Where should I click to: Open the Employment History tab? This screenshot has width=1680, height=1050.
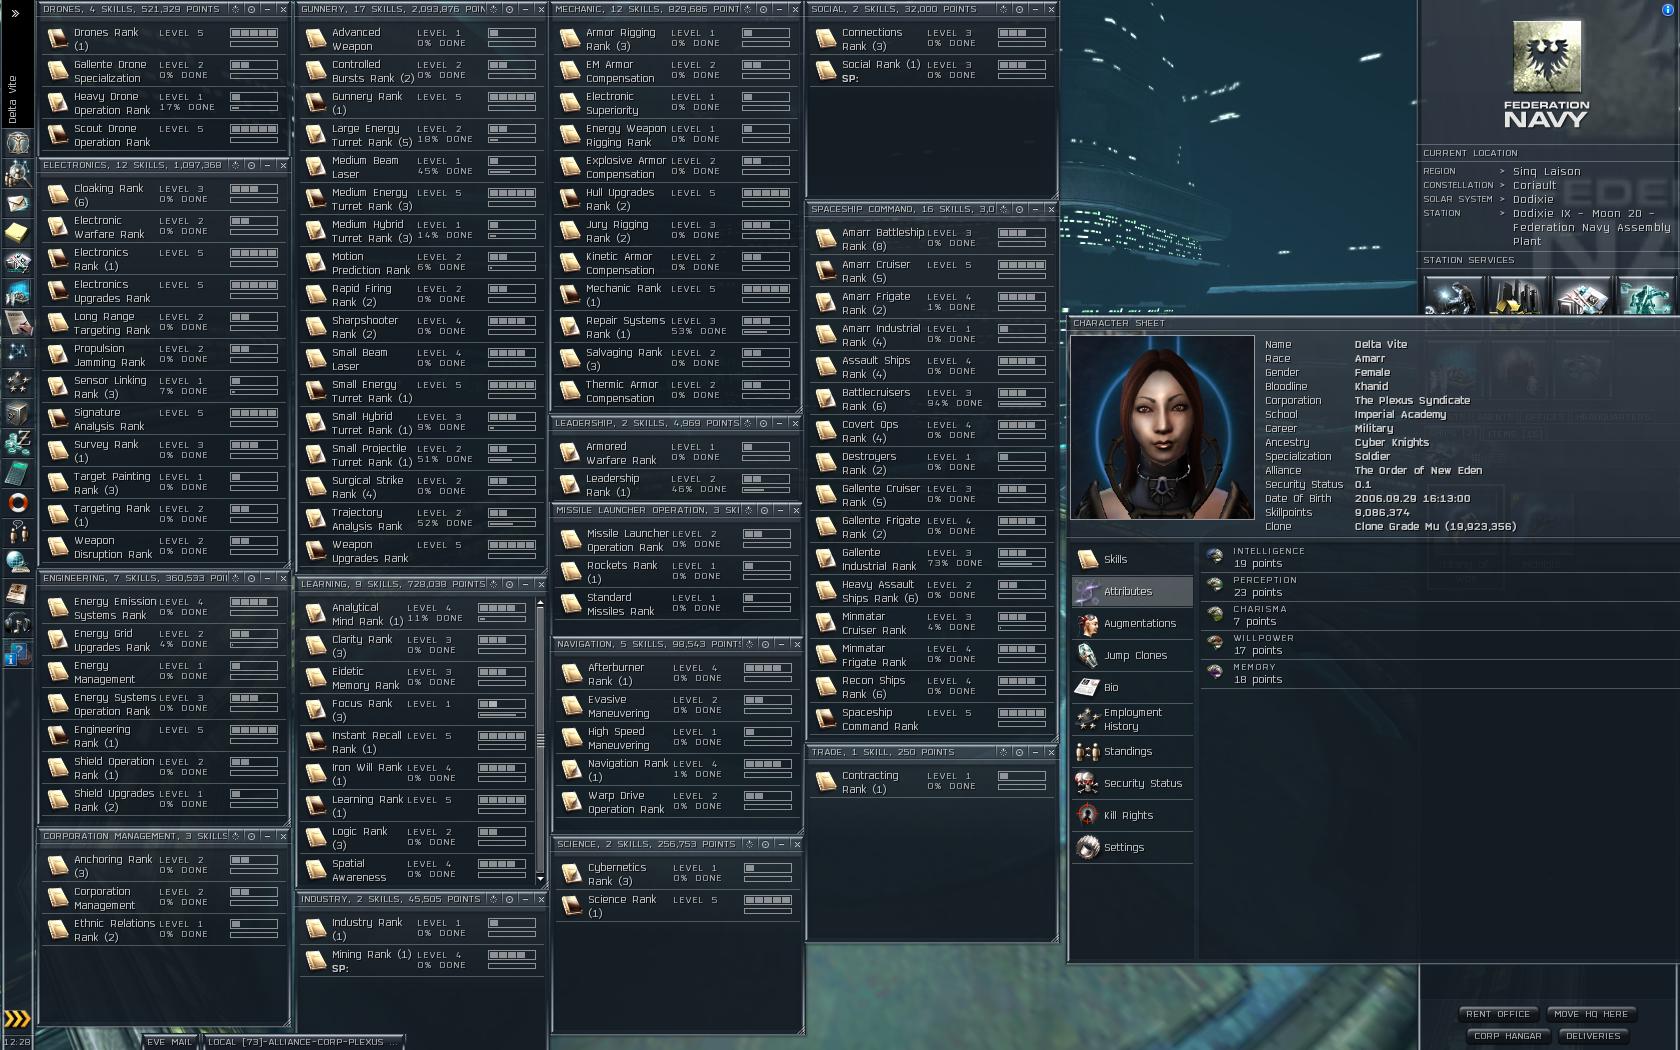coord(1133,720)
